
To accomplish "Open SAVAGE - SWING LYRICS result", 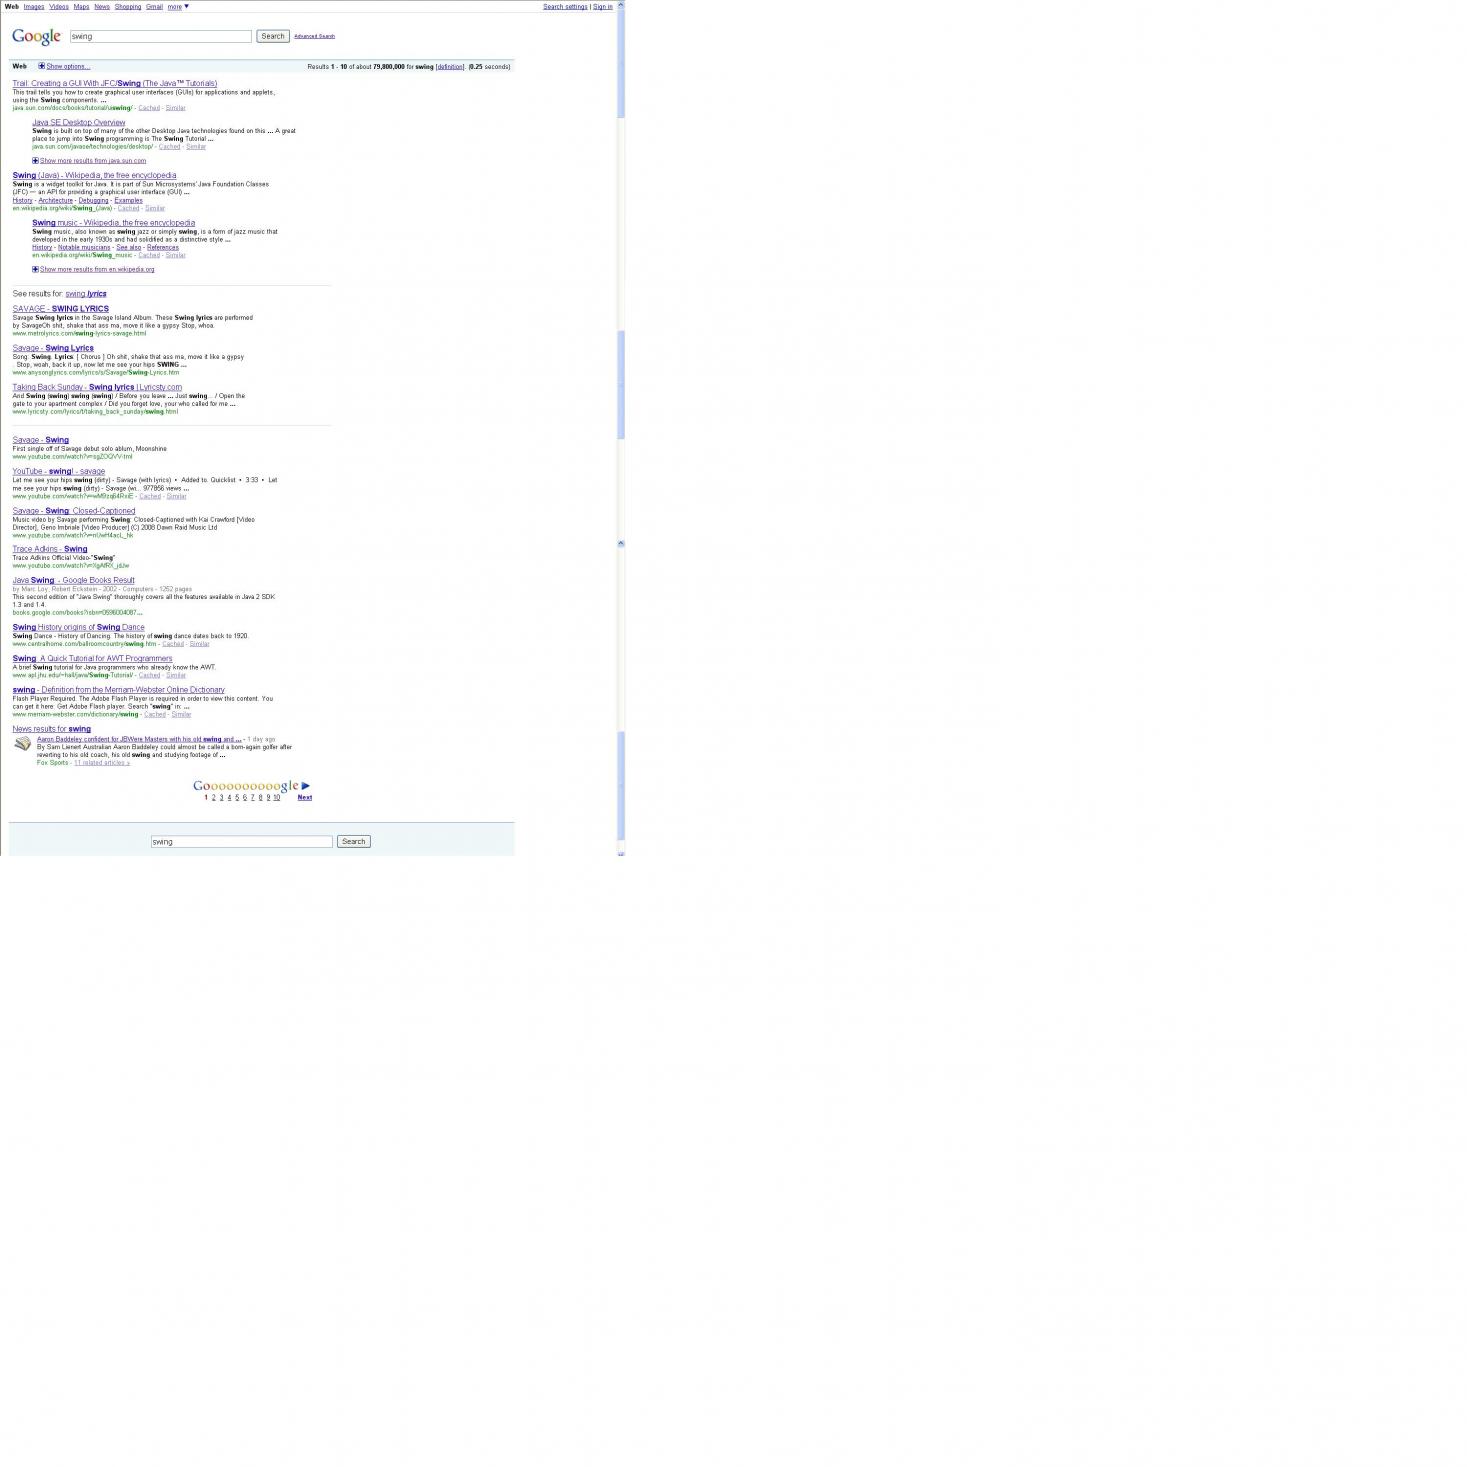I will [x=61, y=309].
